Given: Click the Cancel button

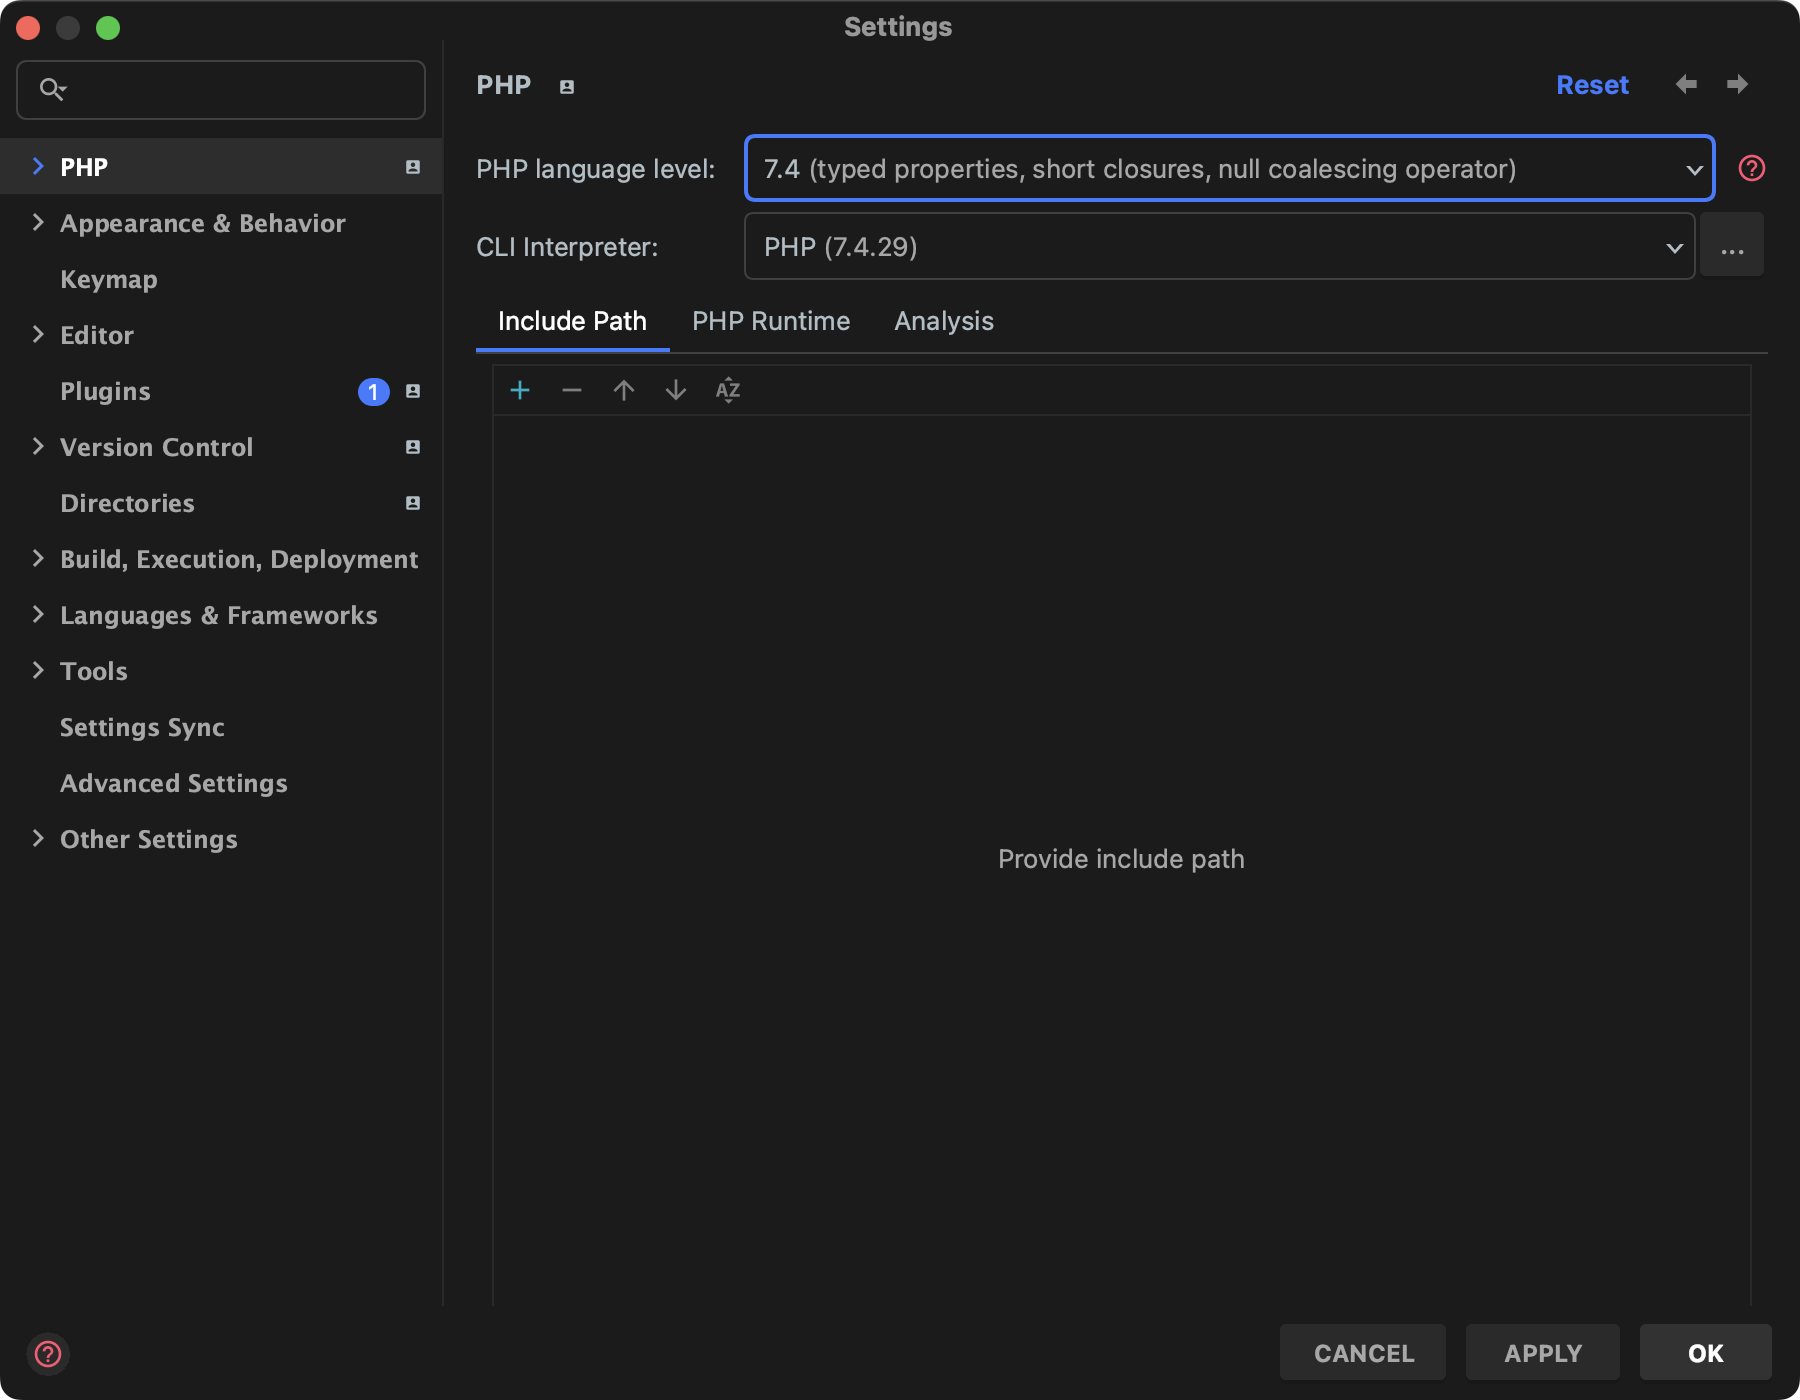Looking at the screenshot, I should pyautogui.click(x=1363, y=1353).
